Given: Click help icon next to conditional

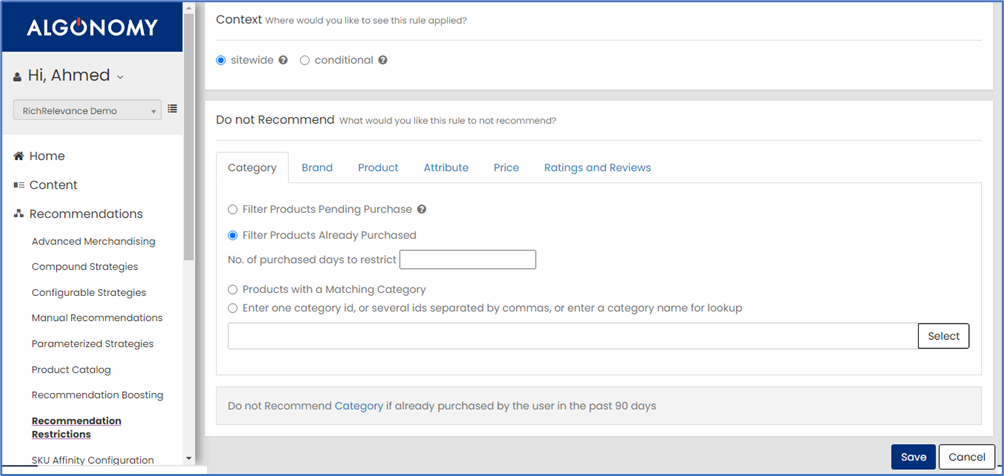Looking at the screenshot, I should (383, 60).
